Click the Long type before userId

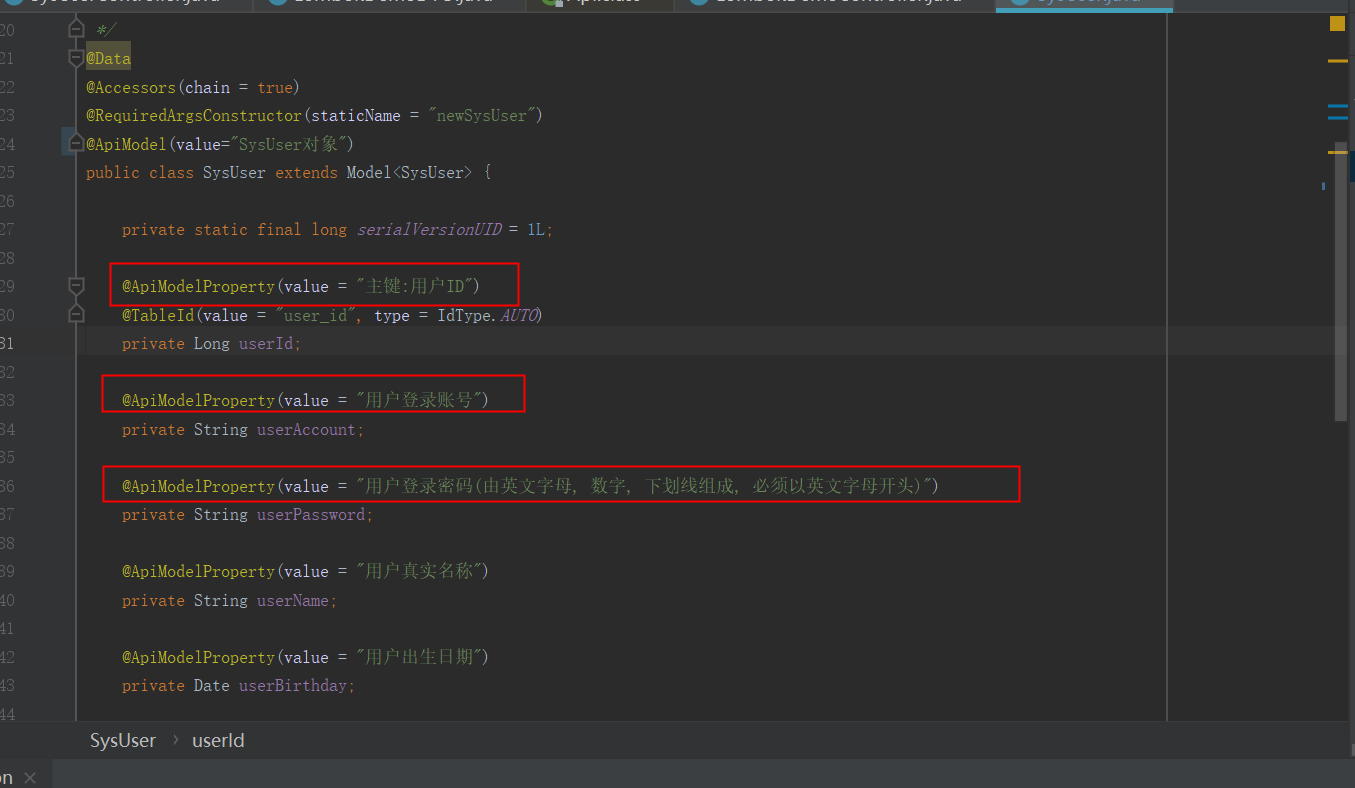[212, 344]
